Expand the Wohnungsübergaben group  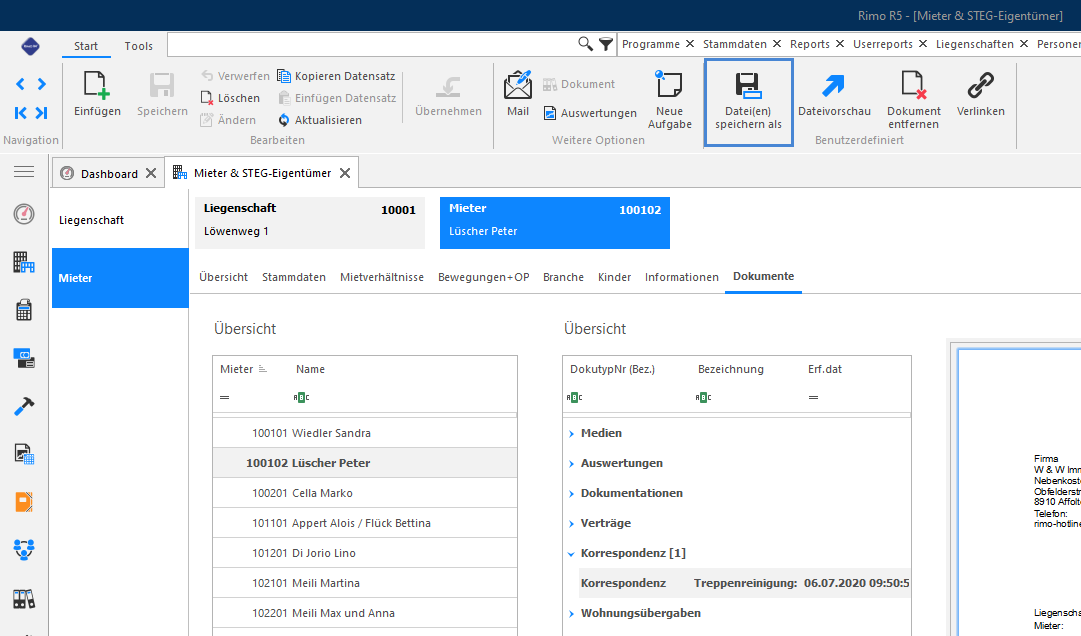tap(572, 613)
